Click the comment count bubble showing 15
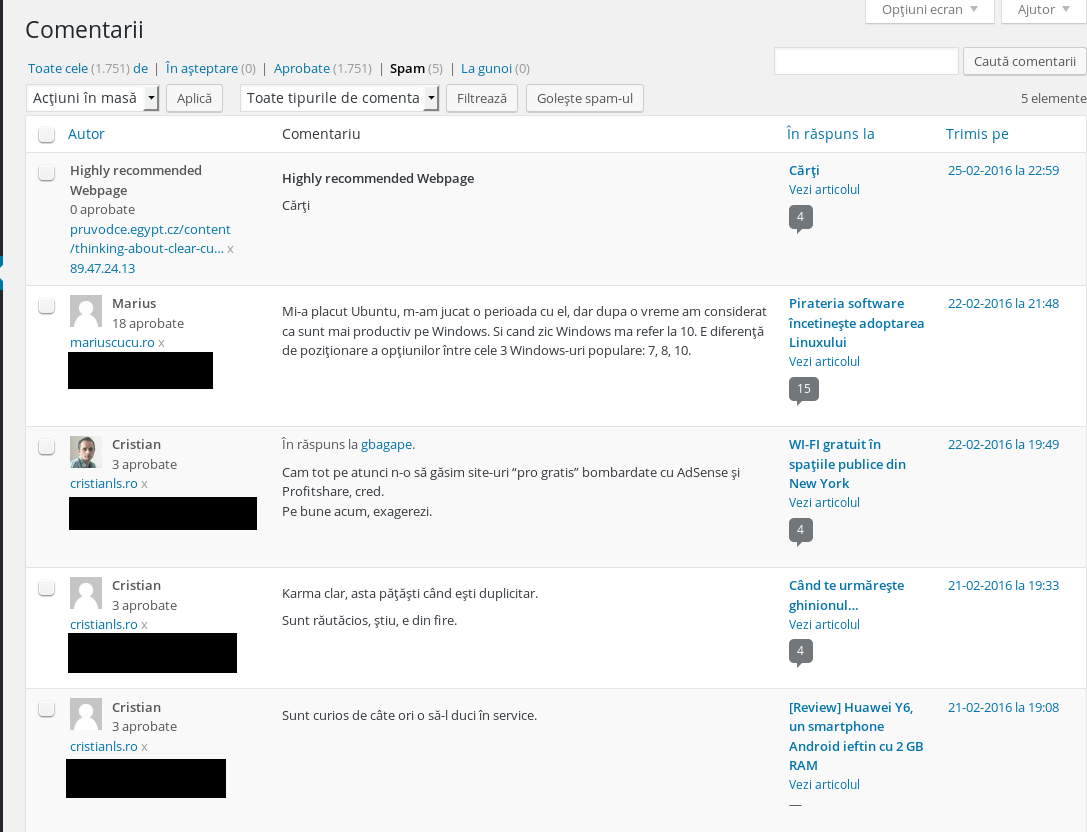Screen dimensions: 1087x832 803,389
